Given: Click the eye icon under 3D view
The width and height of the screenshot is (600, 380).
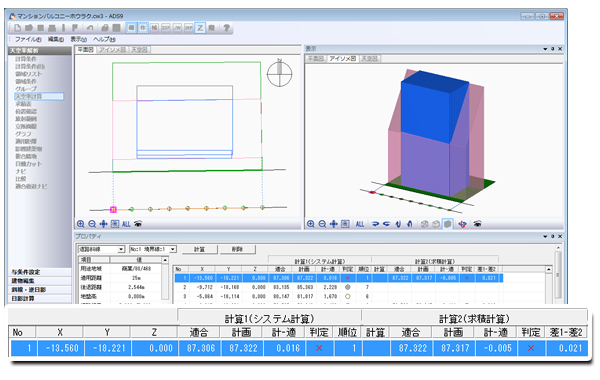Looking at the screenshot, I should point(477,224).
